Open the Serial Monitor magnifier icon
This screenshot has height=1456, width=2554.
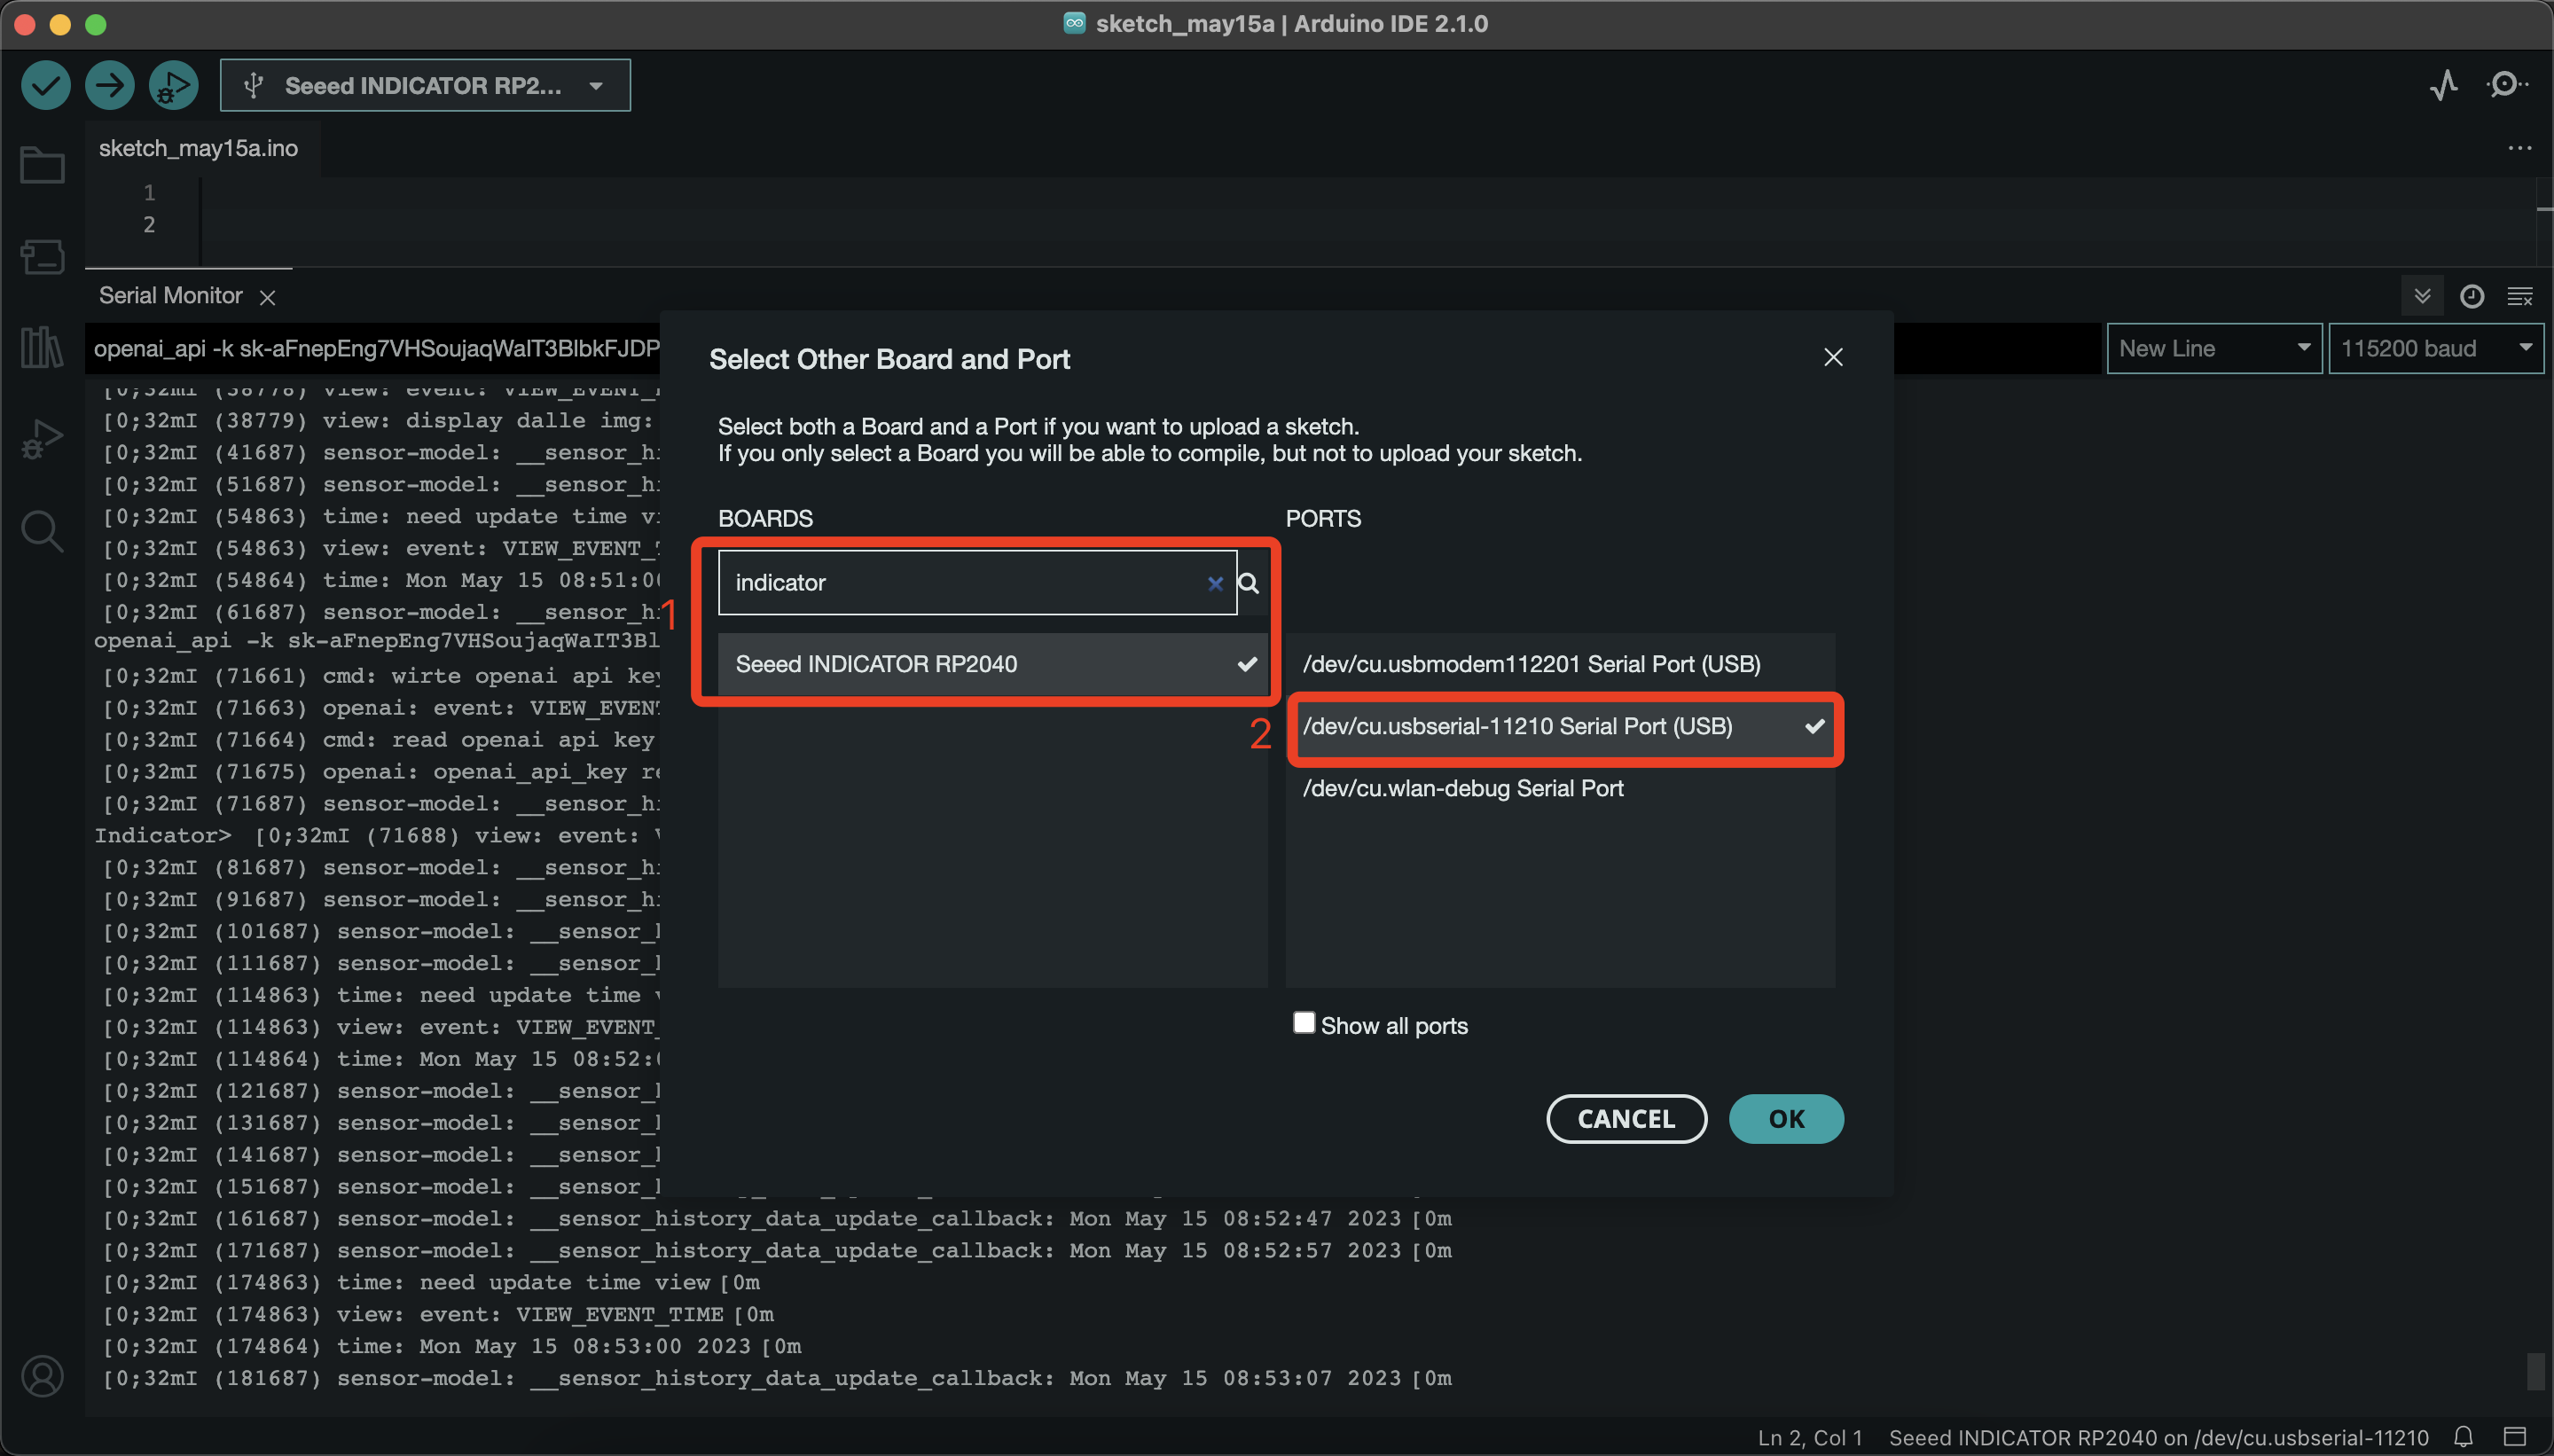click(2506, 85)
